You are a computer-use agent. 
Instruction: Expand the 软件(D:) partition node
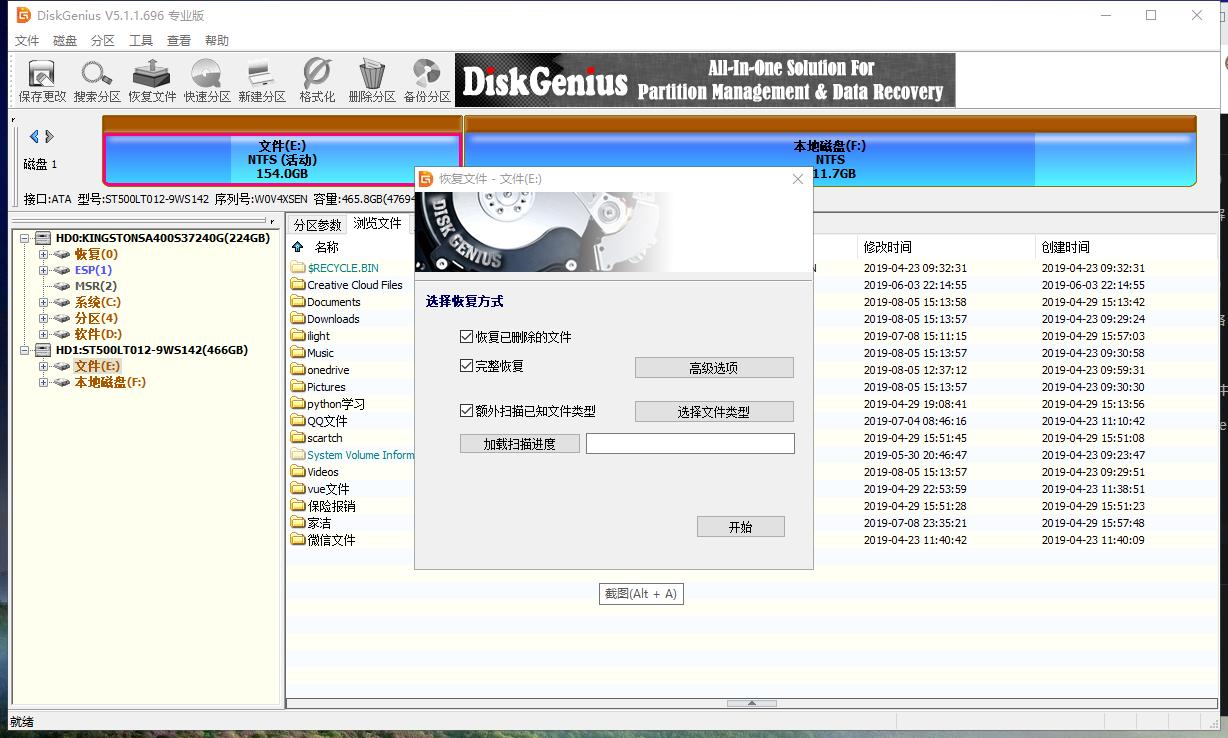[x=43, y=334]
